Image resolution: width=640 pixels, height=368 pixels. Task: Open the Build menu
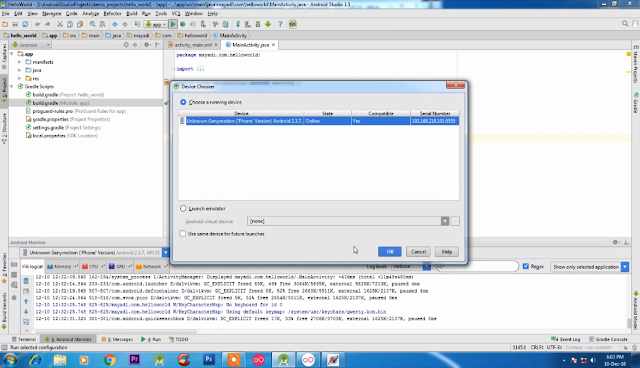point(131,13)
